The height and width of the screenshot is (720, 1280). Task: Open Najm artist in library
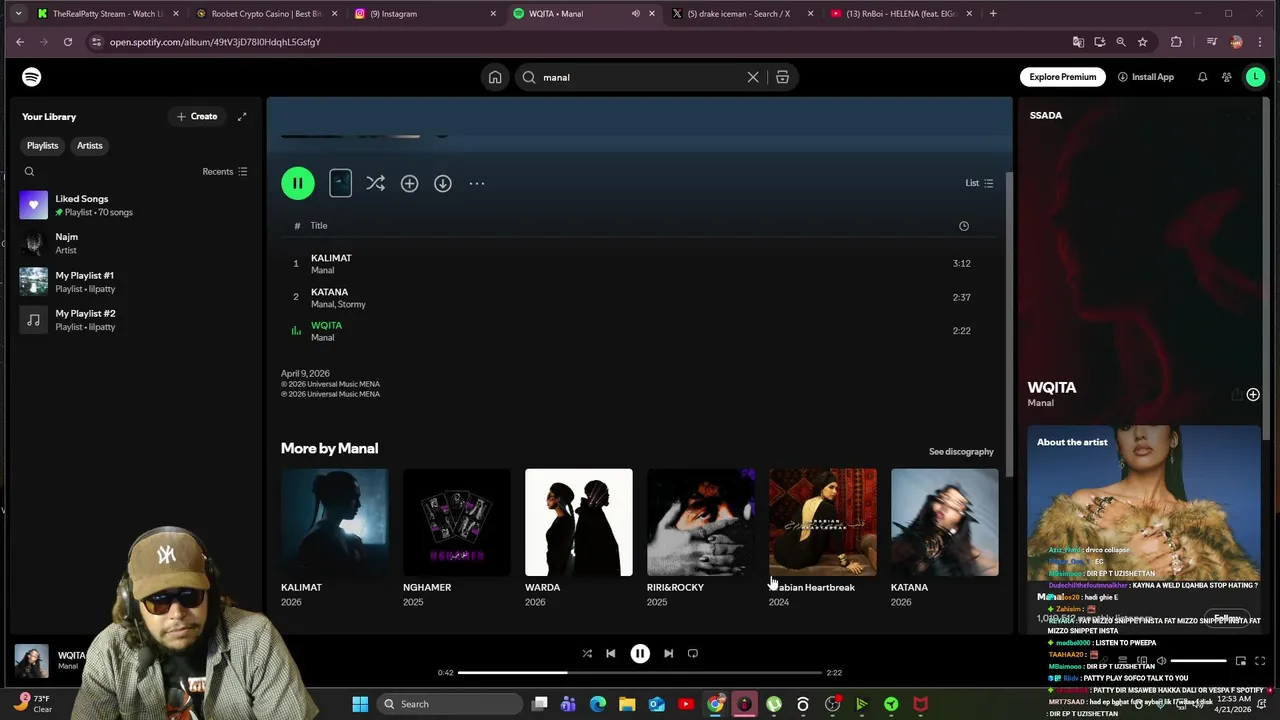click(x=134, y=243)
